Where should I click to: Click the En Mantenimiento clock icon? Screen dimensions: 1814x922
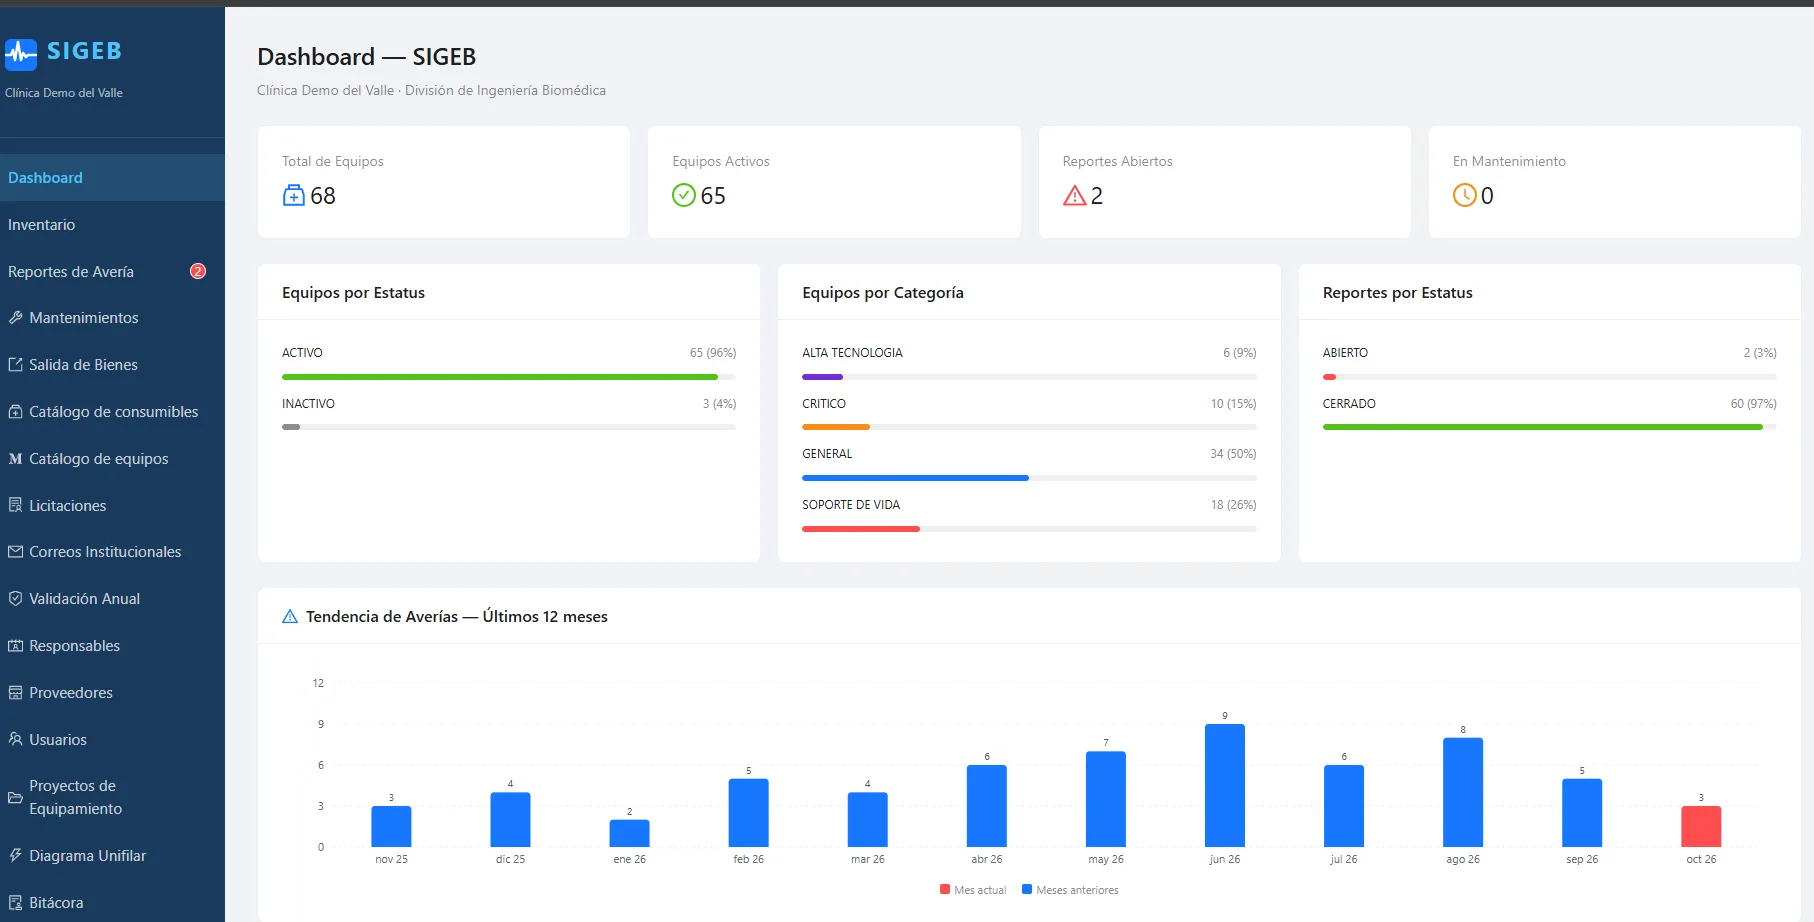(x=1464, y=195)
